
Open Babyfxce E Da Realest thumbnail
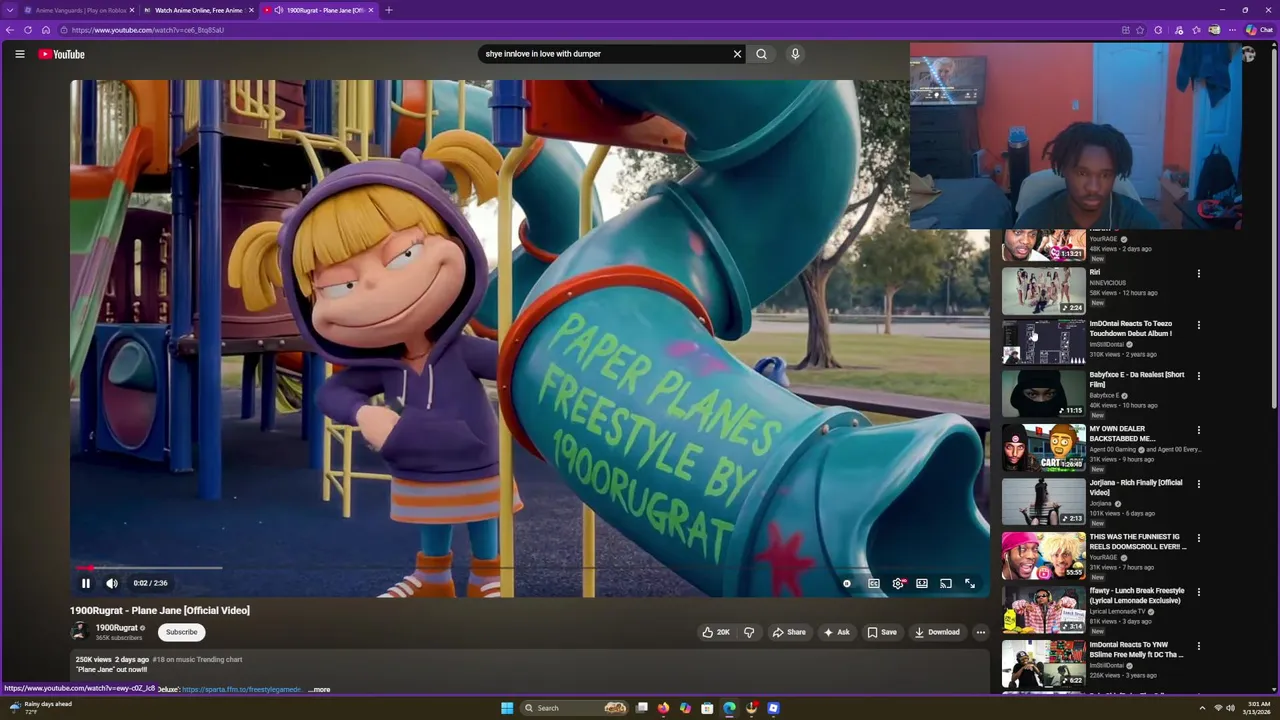pos(1043,393)
